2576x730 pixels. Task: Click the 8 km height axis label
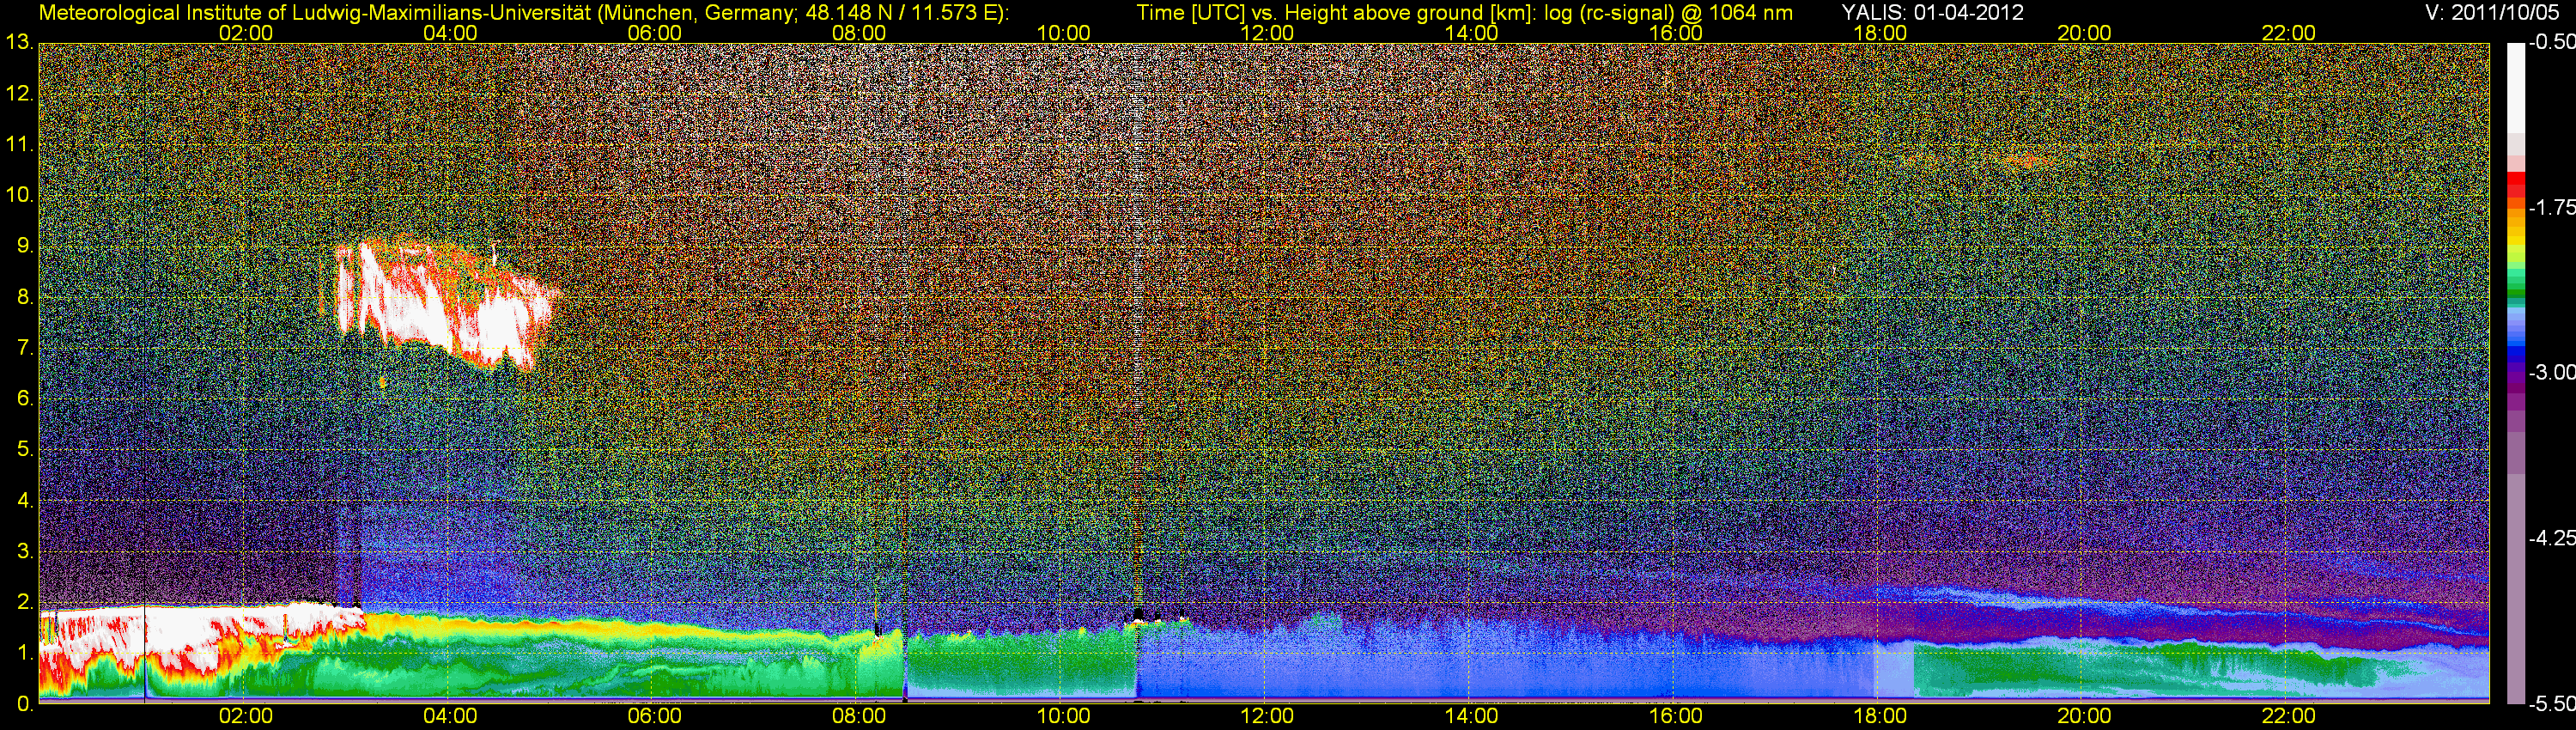pyautogui.click(x=24, y=297)
